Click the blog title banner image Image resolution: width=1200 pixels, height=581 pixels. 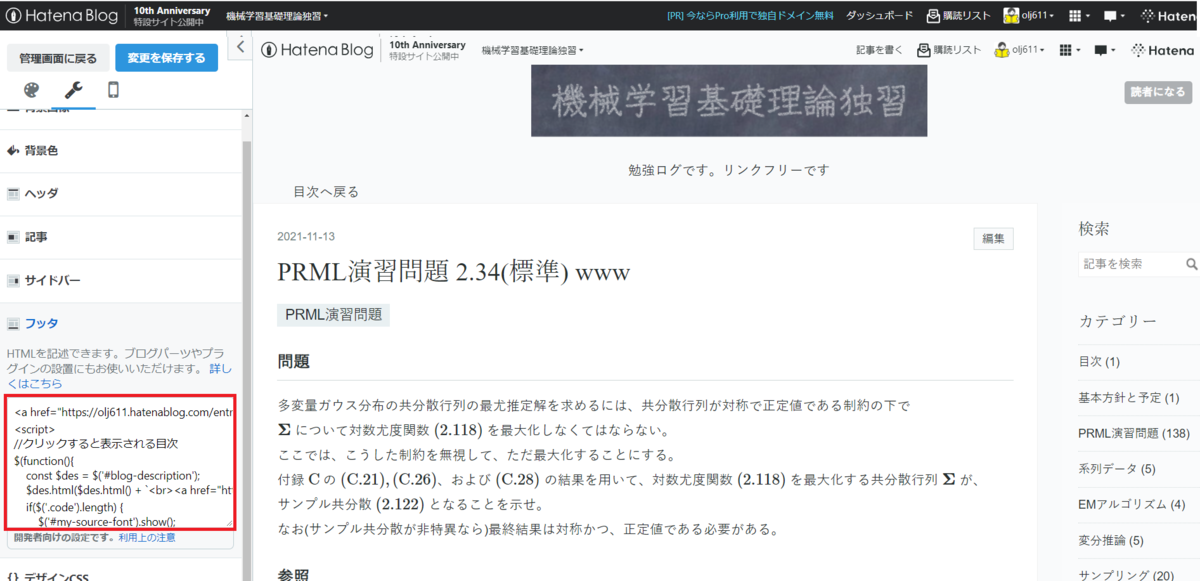729,100
